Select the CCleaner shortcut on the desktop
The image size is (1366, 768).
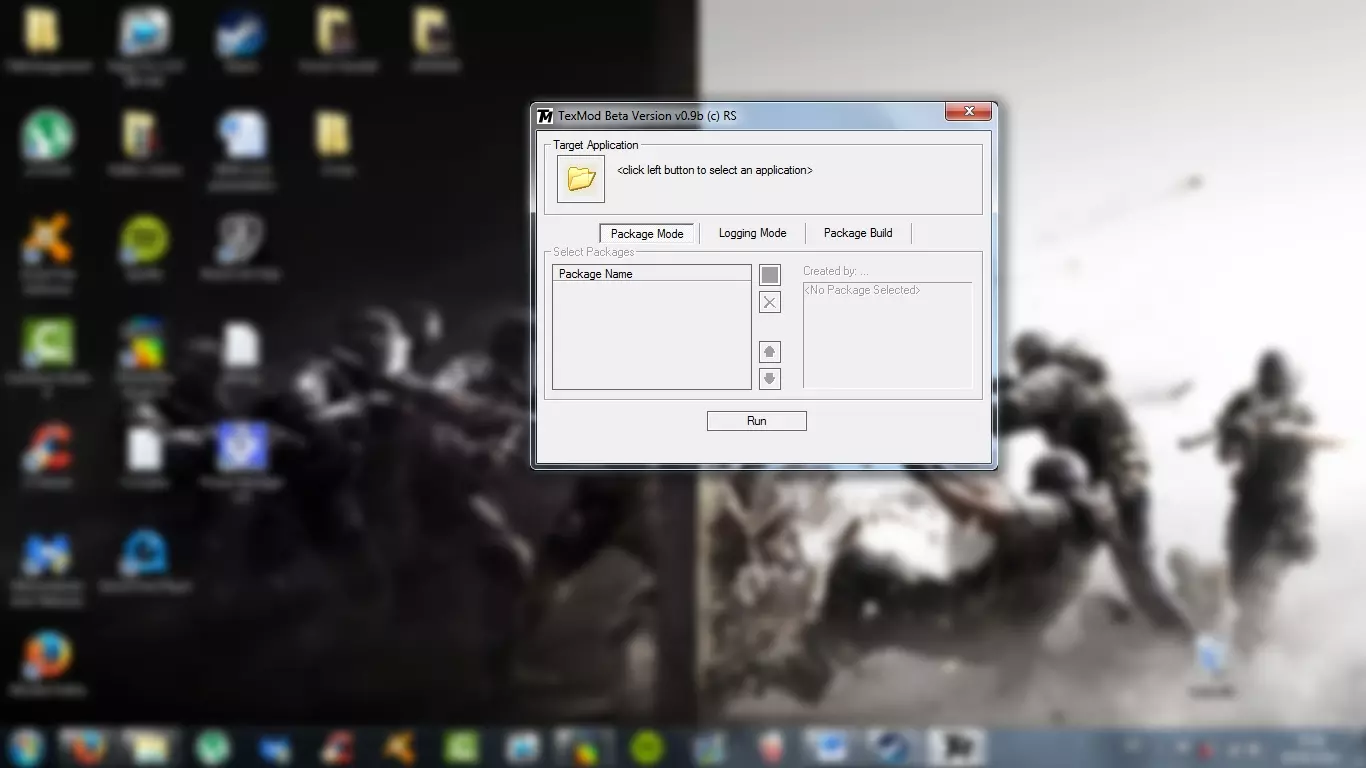click(47, 454)
